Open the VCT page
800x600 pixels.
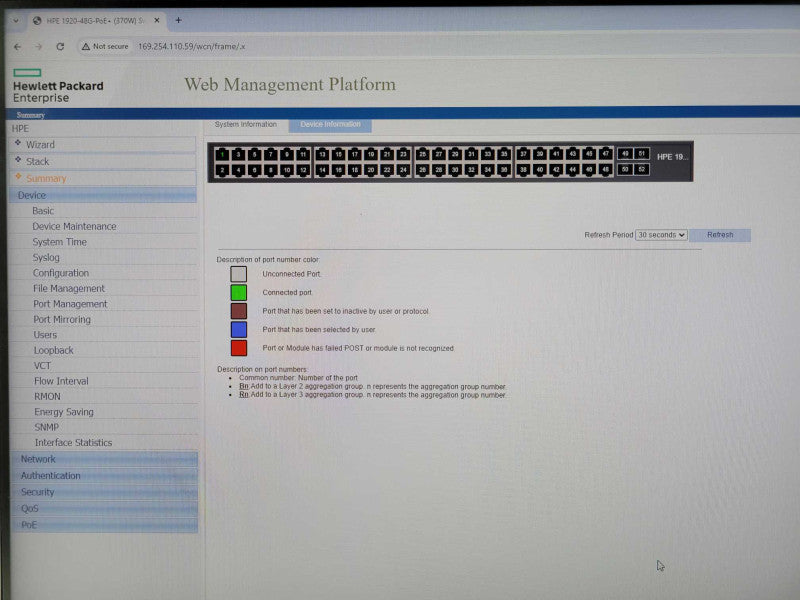[42, 366]
